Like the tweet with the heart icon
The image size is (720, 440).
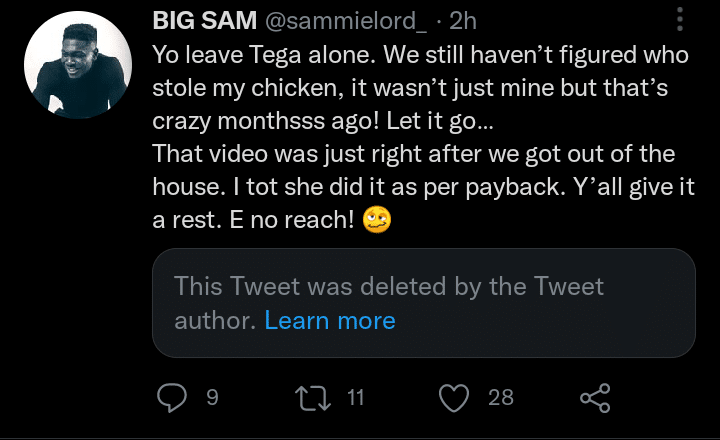[455, 398]
